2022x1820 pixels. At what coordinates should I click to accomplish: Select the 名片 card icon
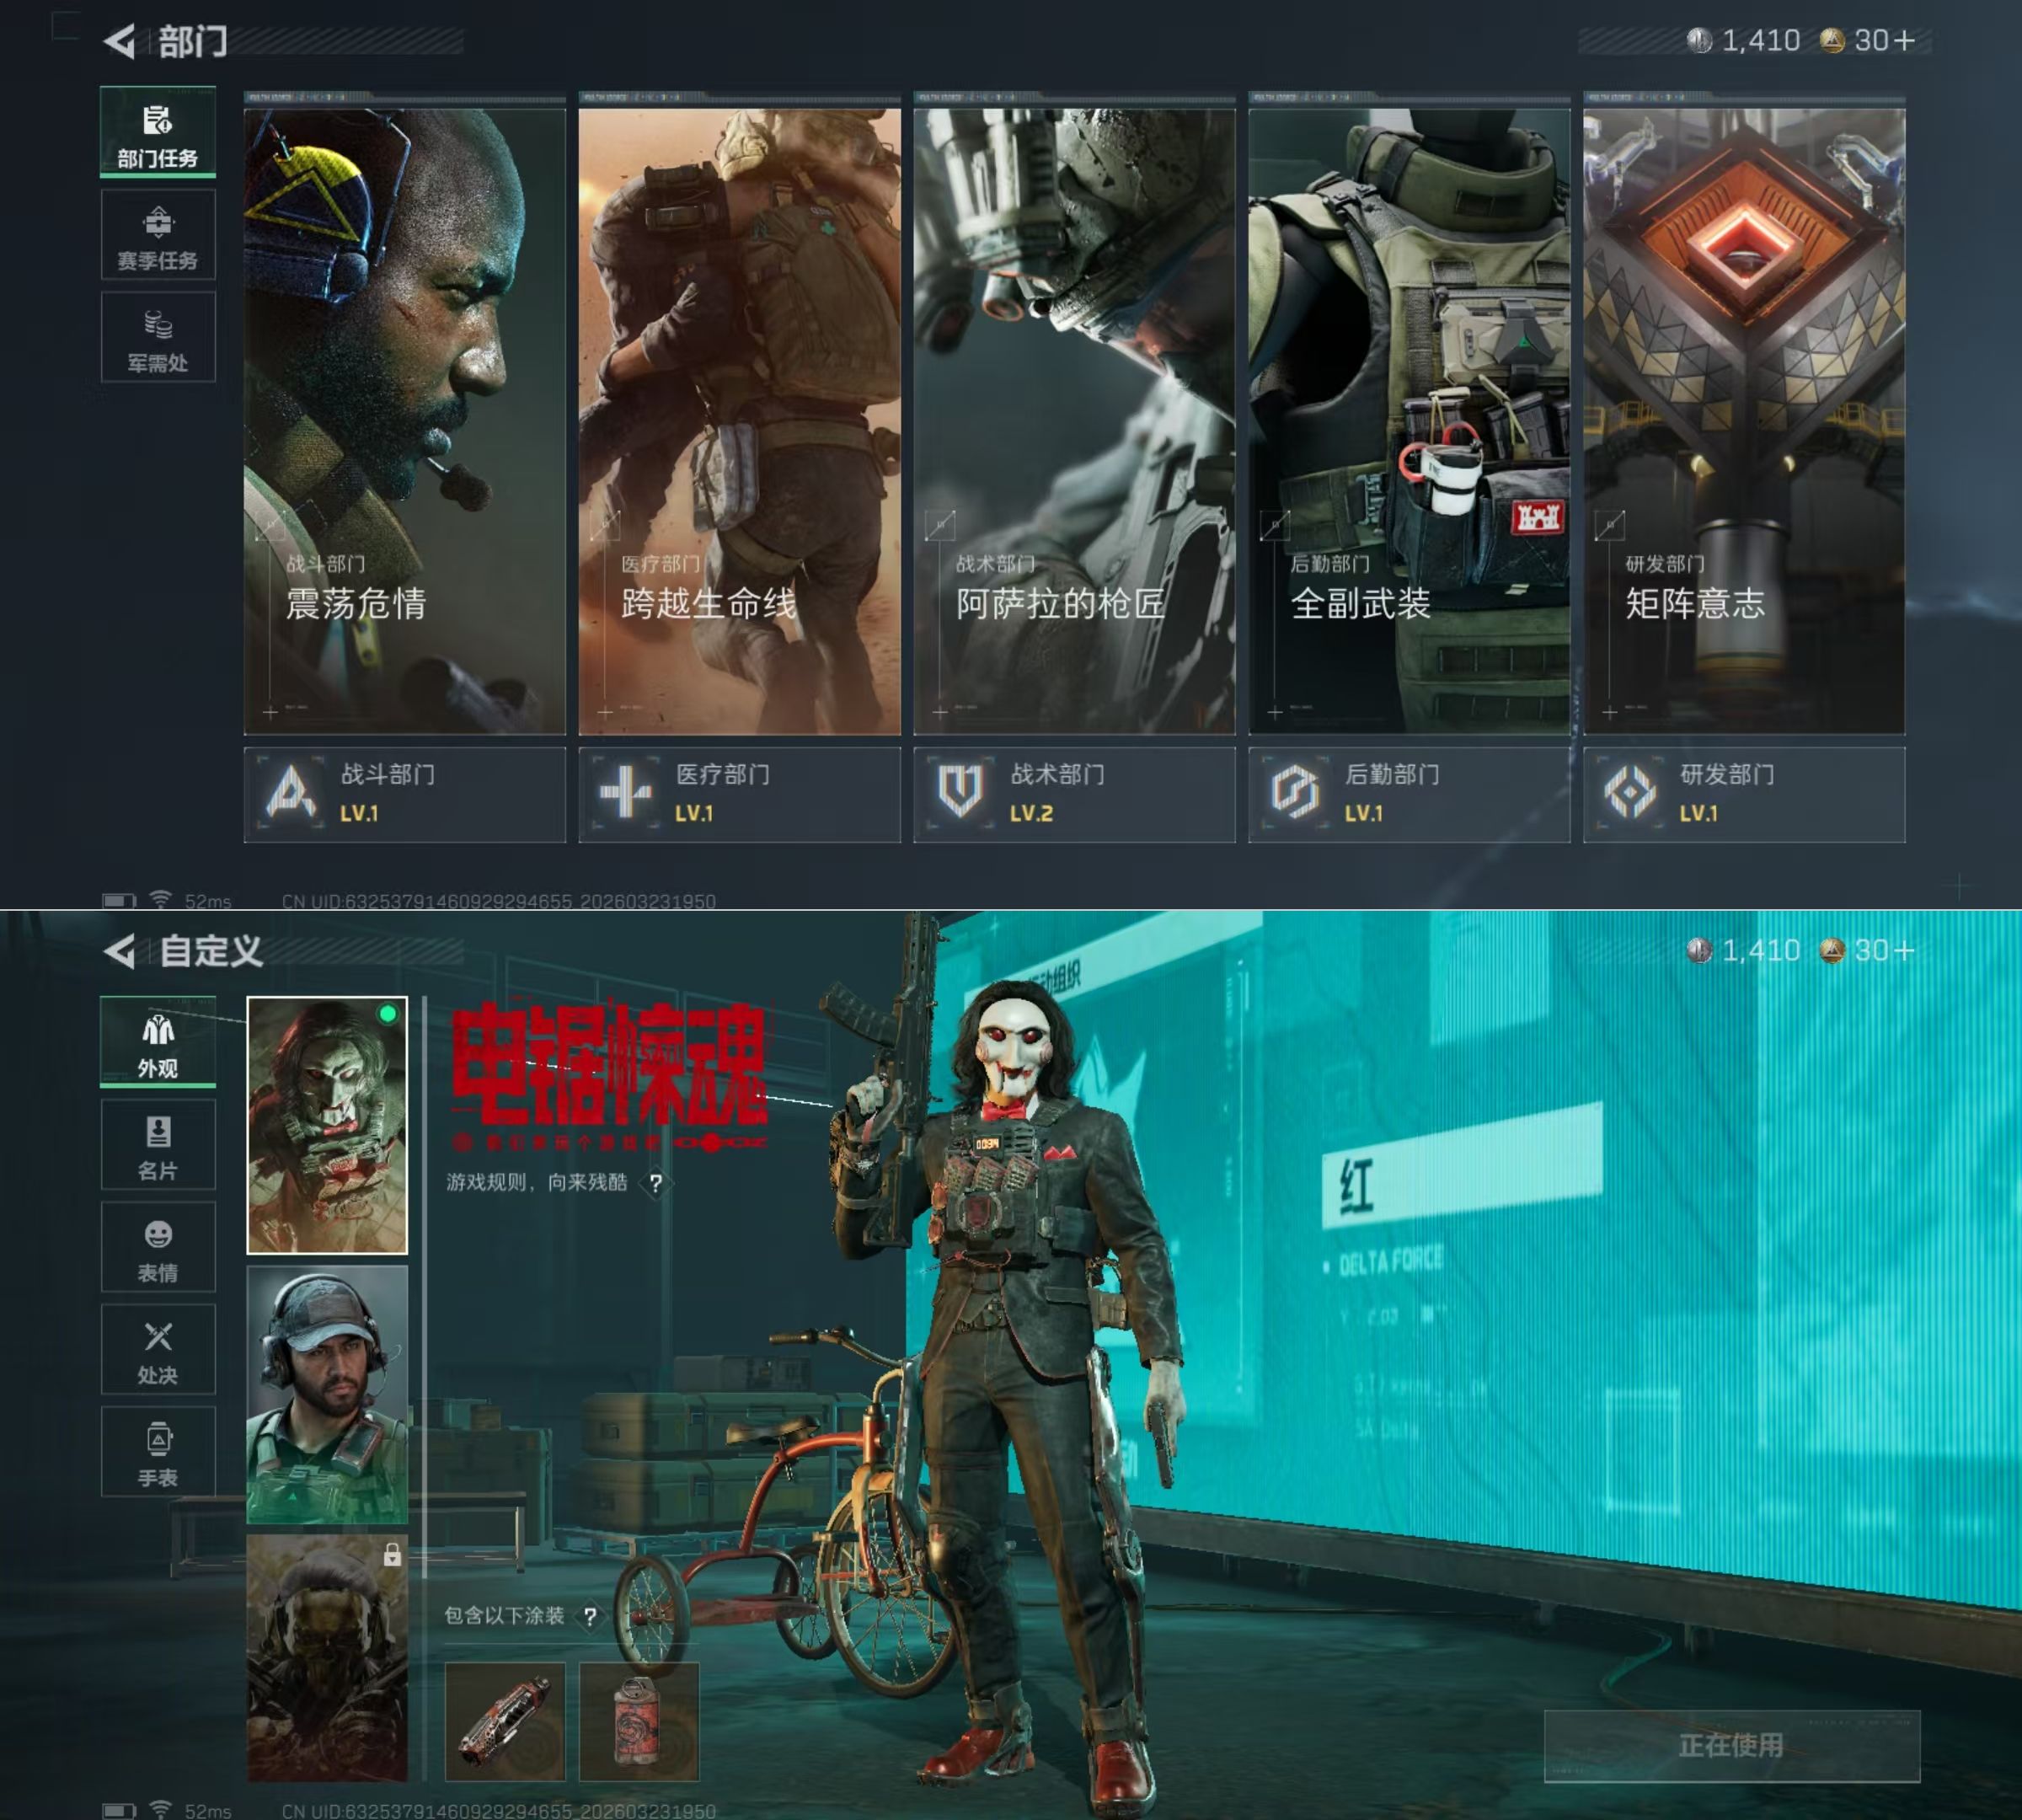coord(158,1146)
